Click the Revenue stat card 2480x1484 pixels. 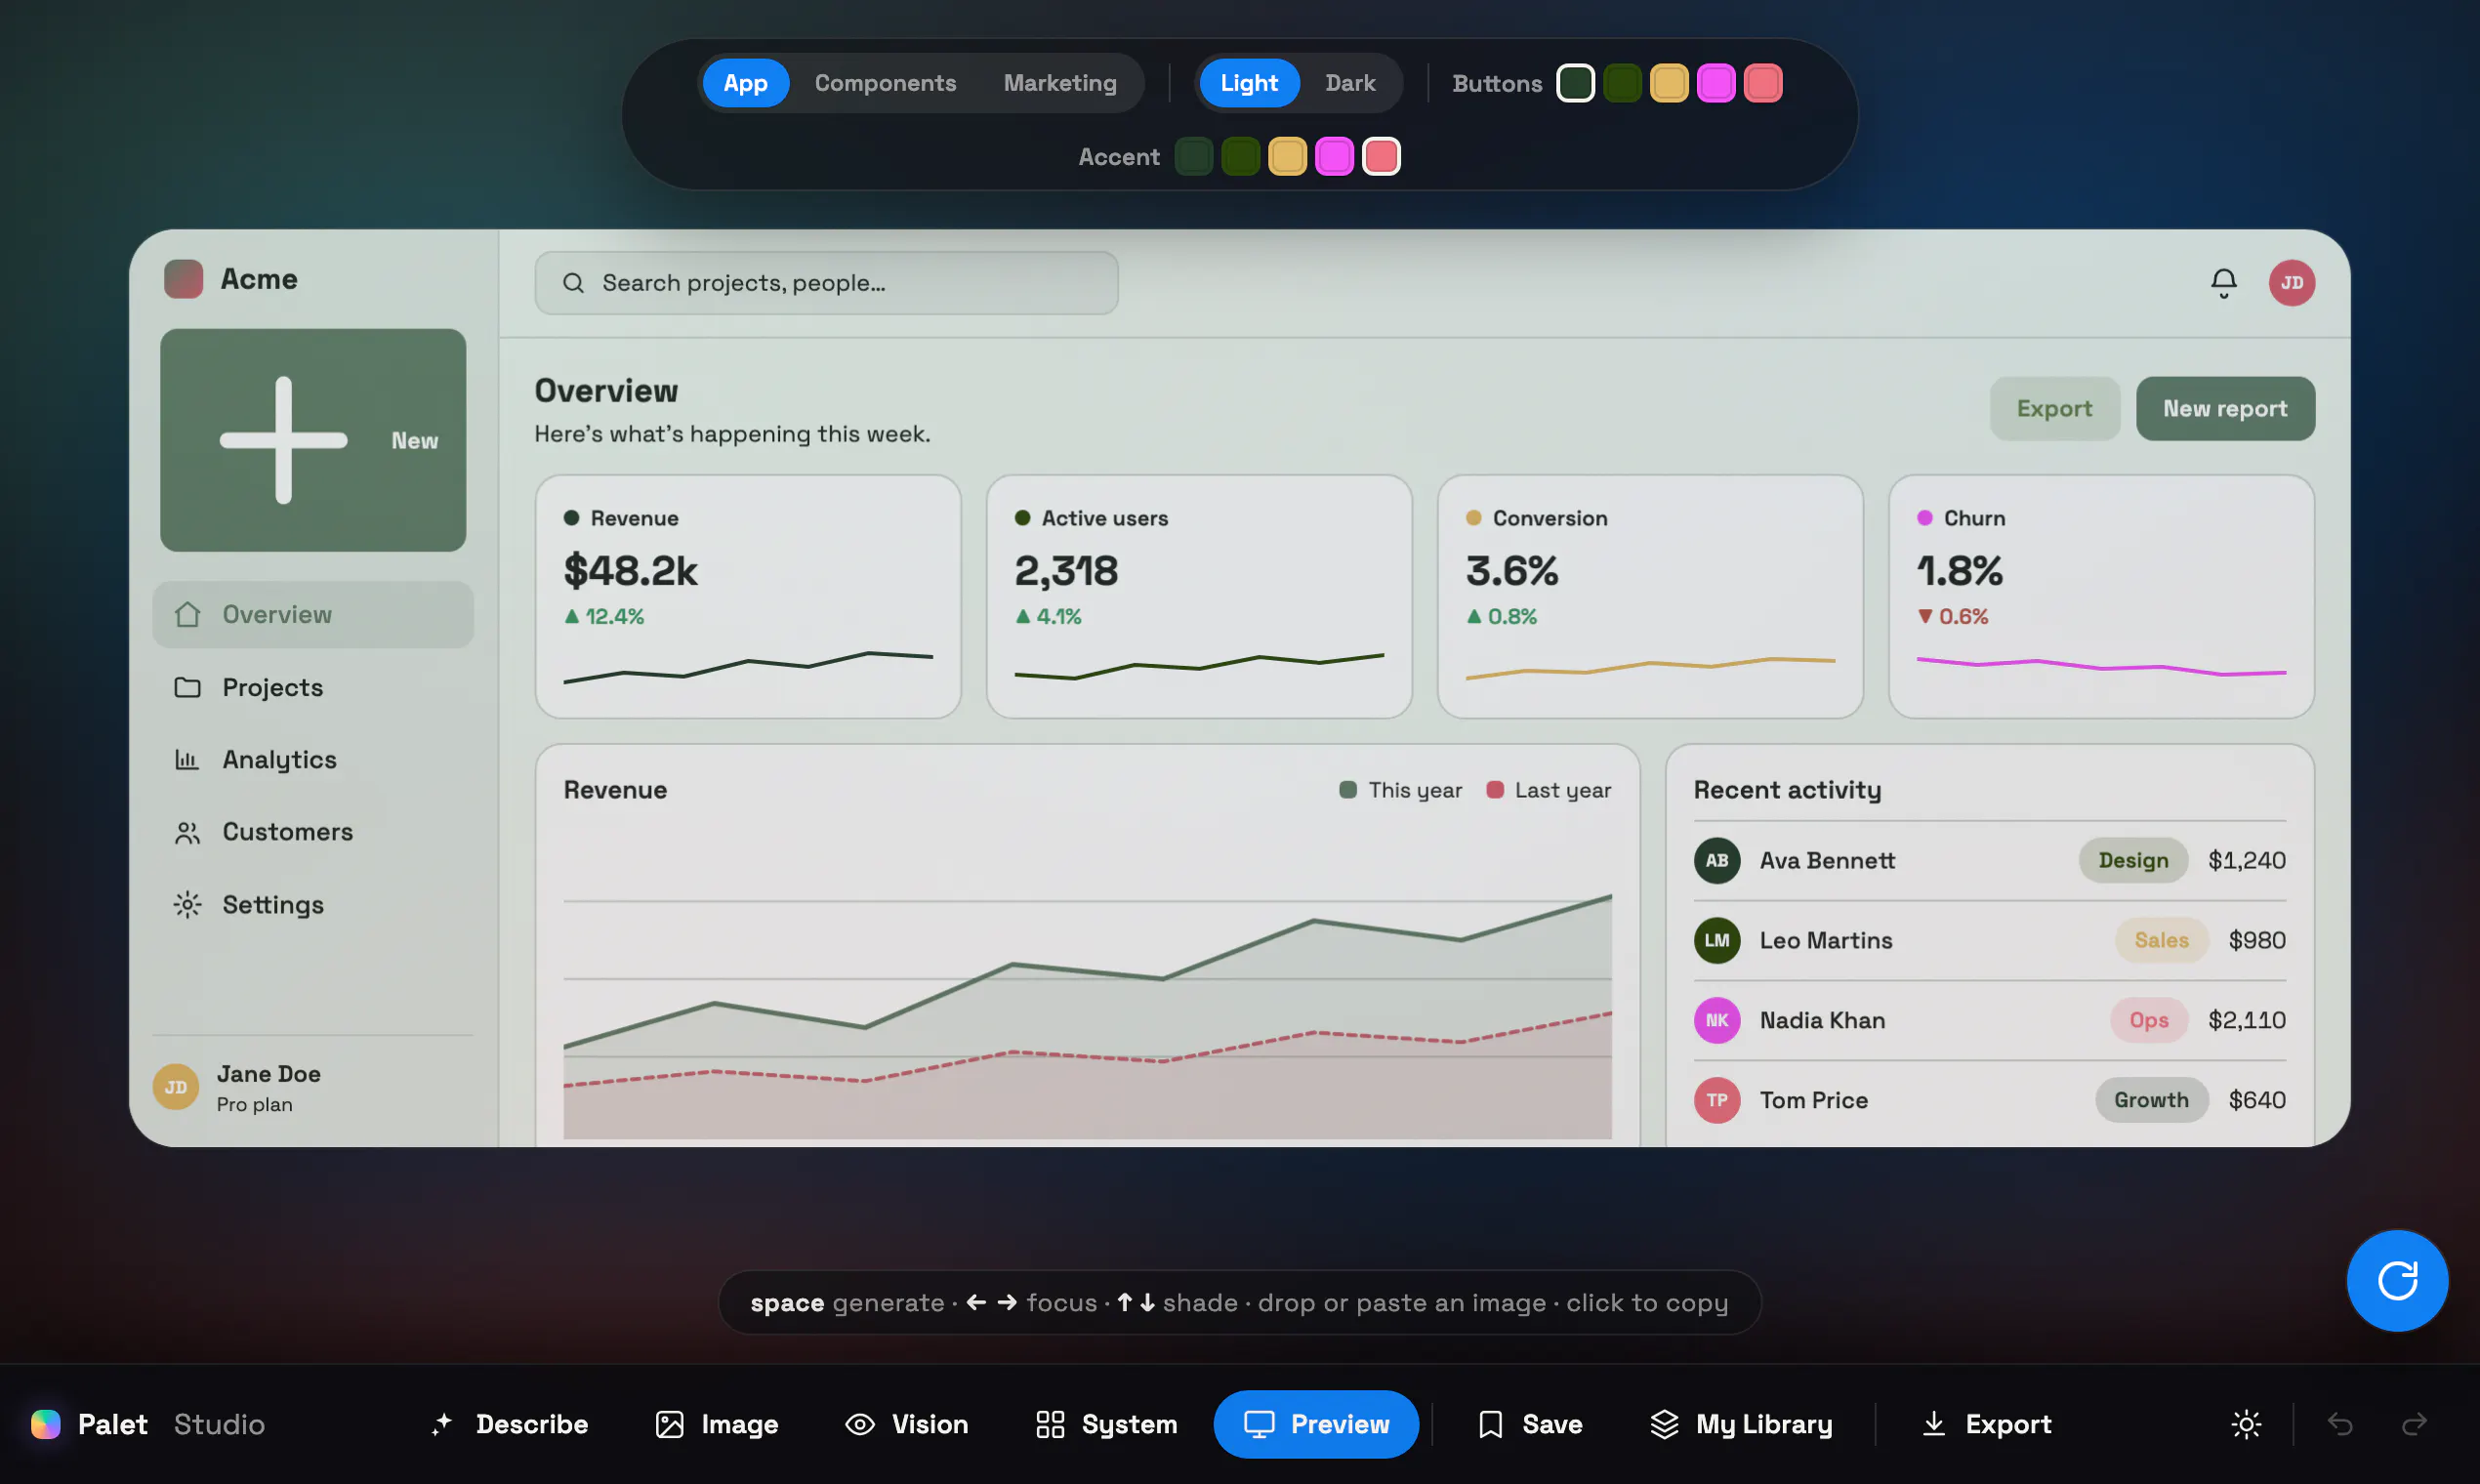pyautogui.click(x=748, y=597)
